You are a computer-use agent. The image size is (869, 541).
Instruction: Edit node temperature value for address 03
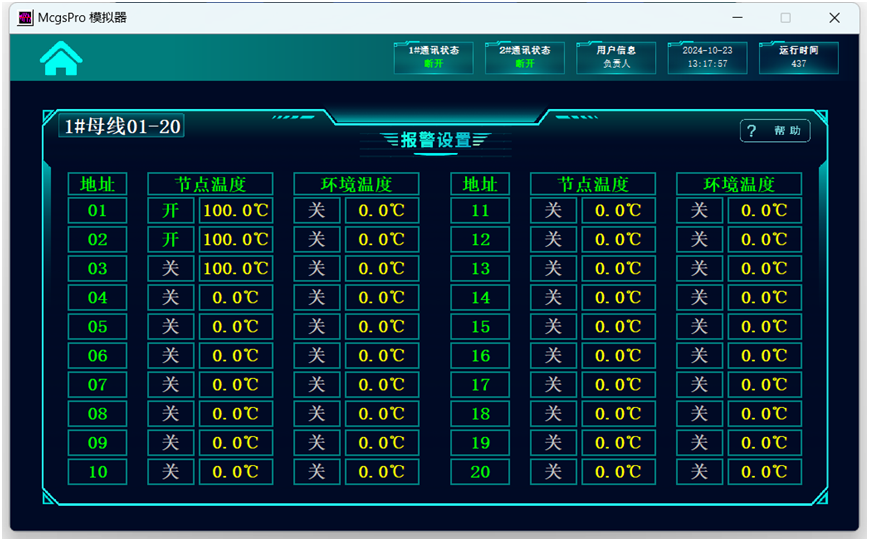point(236,268)
